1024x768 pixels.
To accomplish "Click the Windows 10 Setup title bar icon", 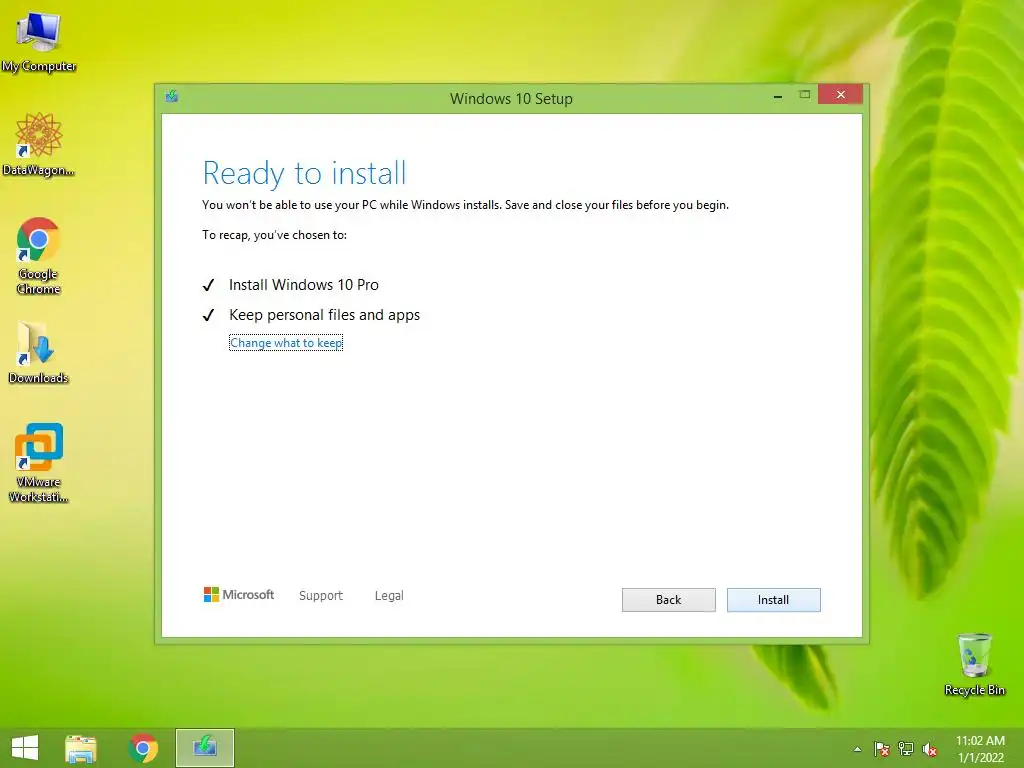I will point(172,97).
